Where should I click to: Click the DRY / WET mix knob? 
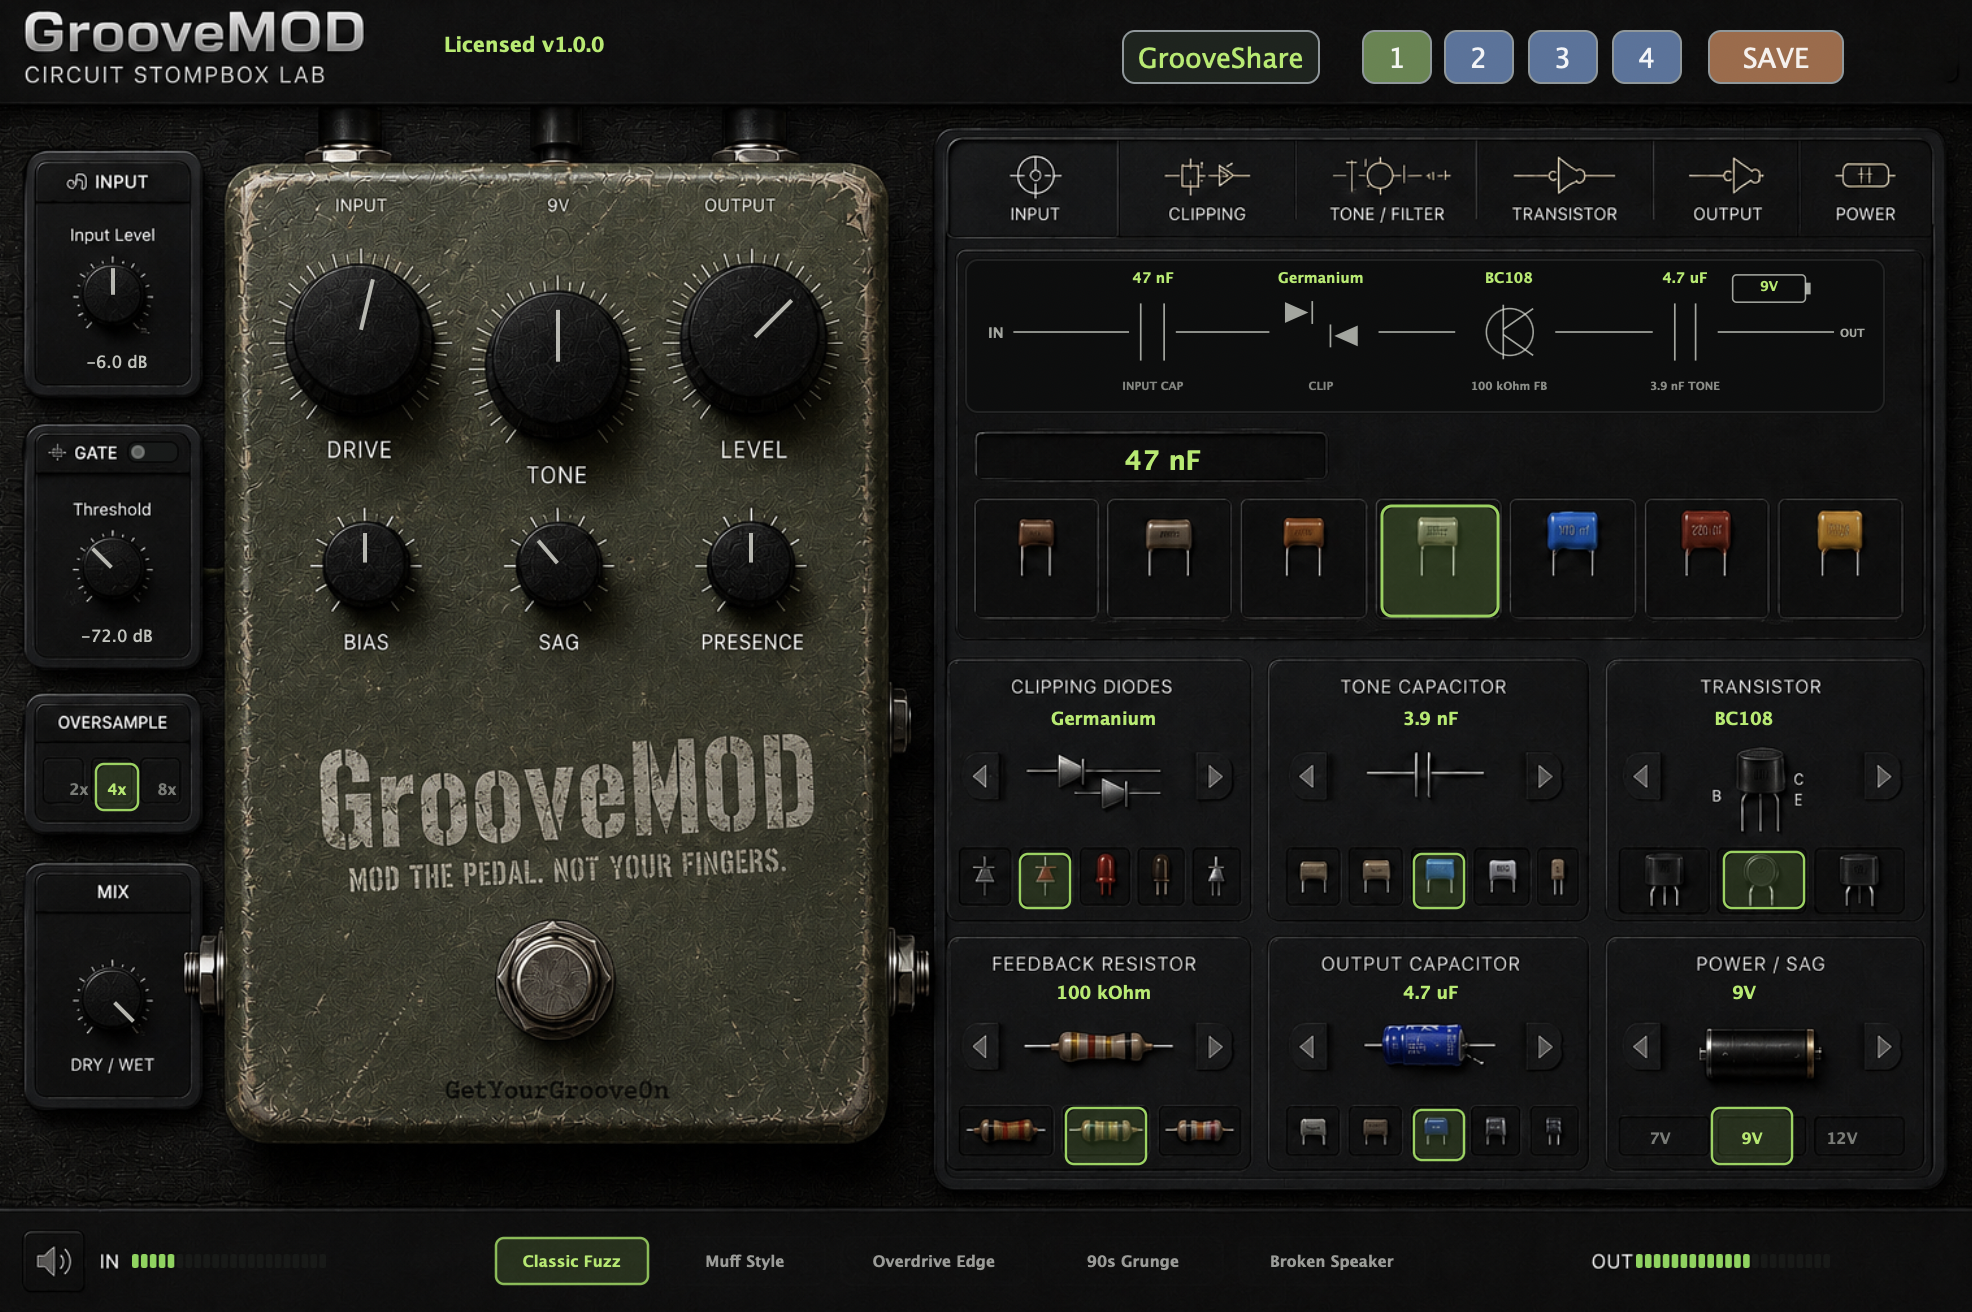112,999
